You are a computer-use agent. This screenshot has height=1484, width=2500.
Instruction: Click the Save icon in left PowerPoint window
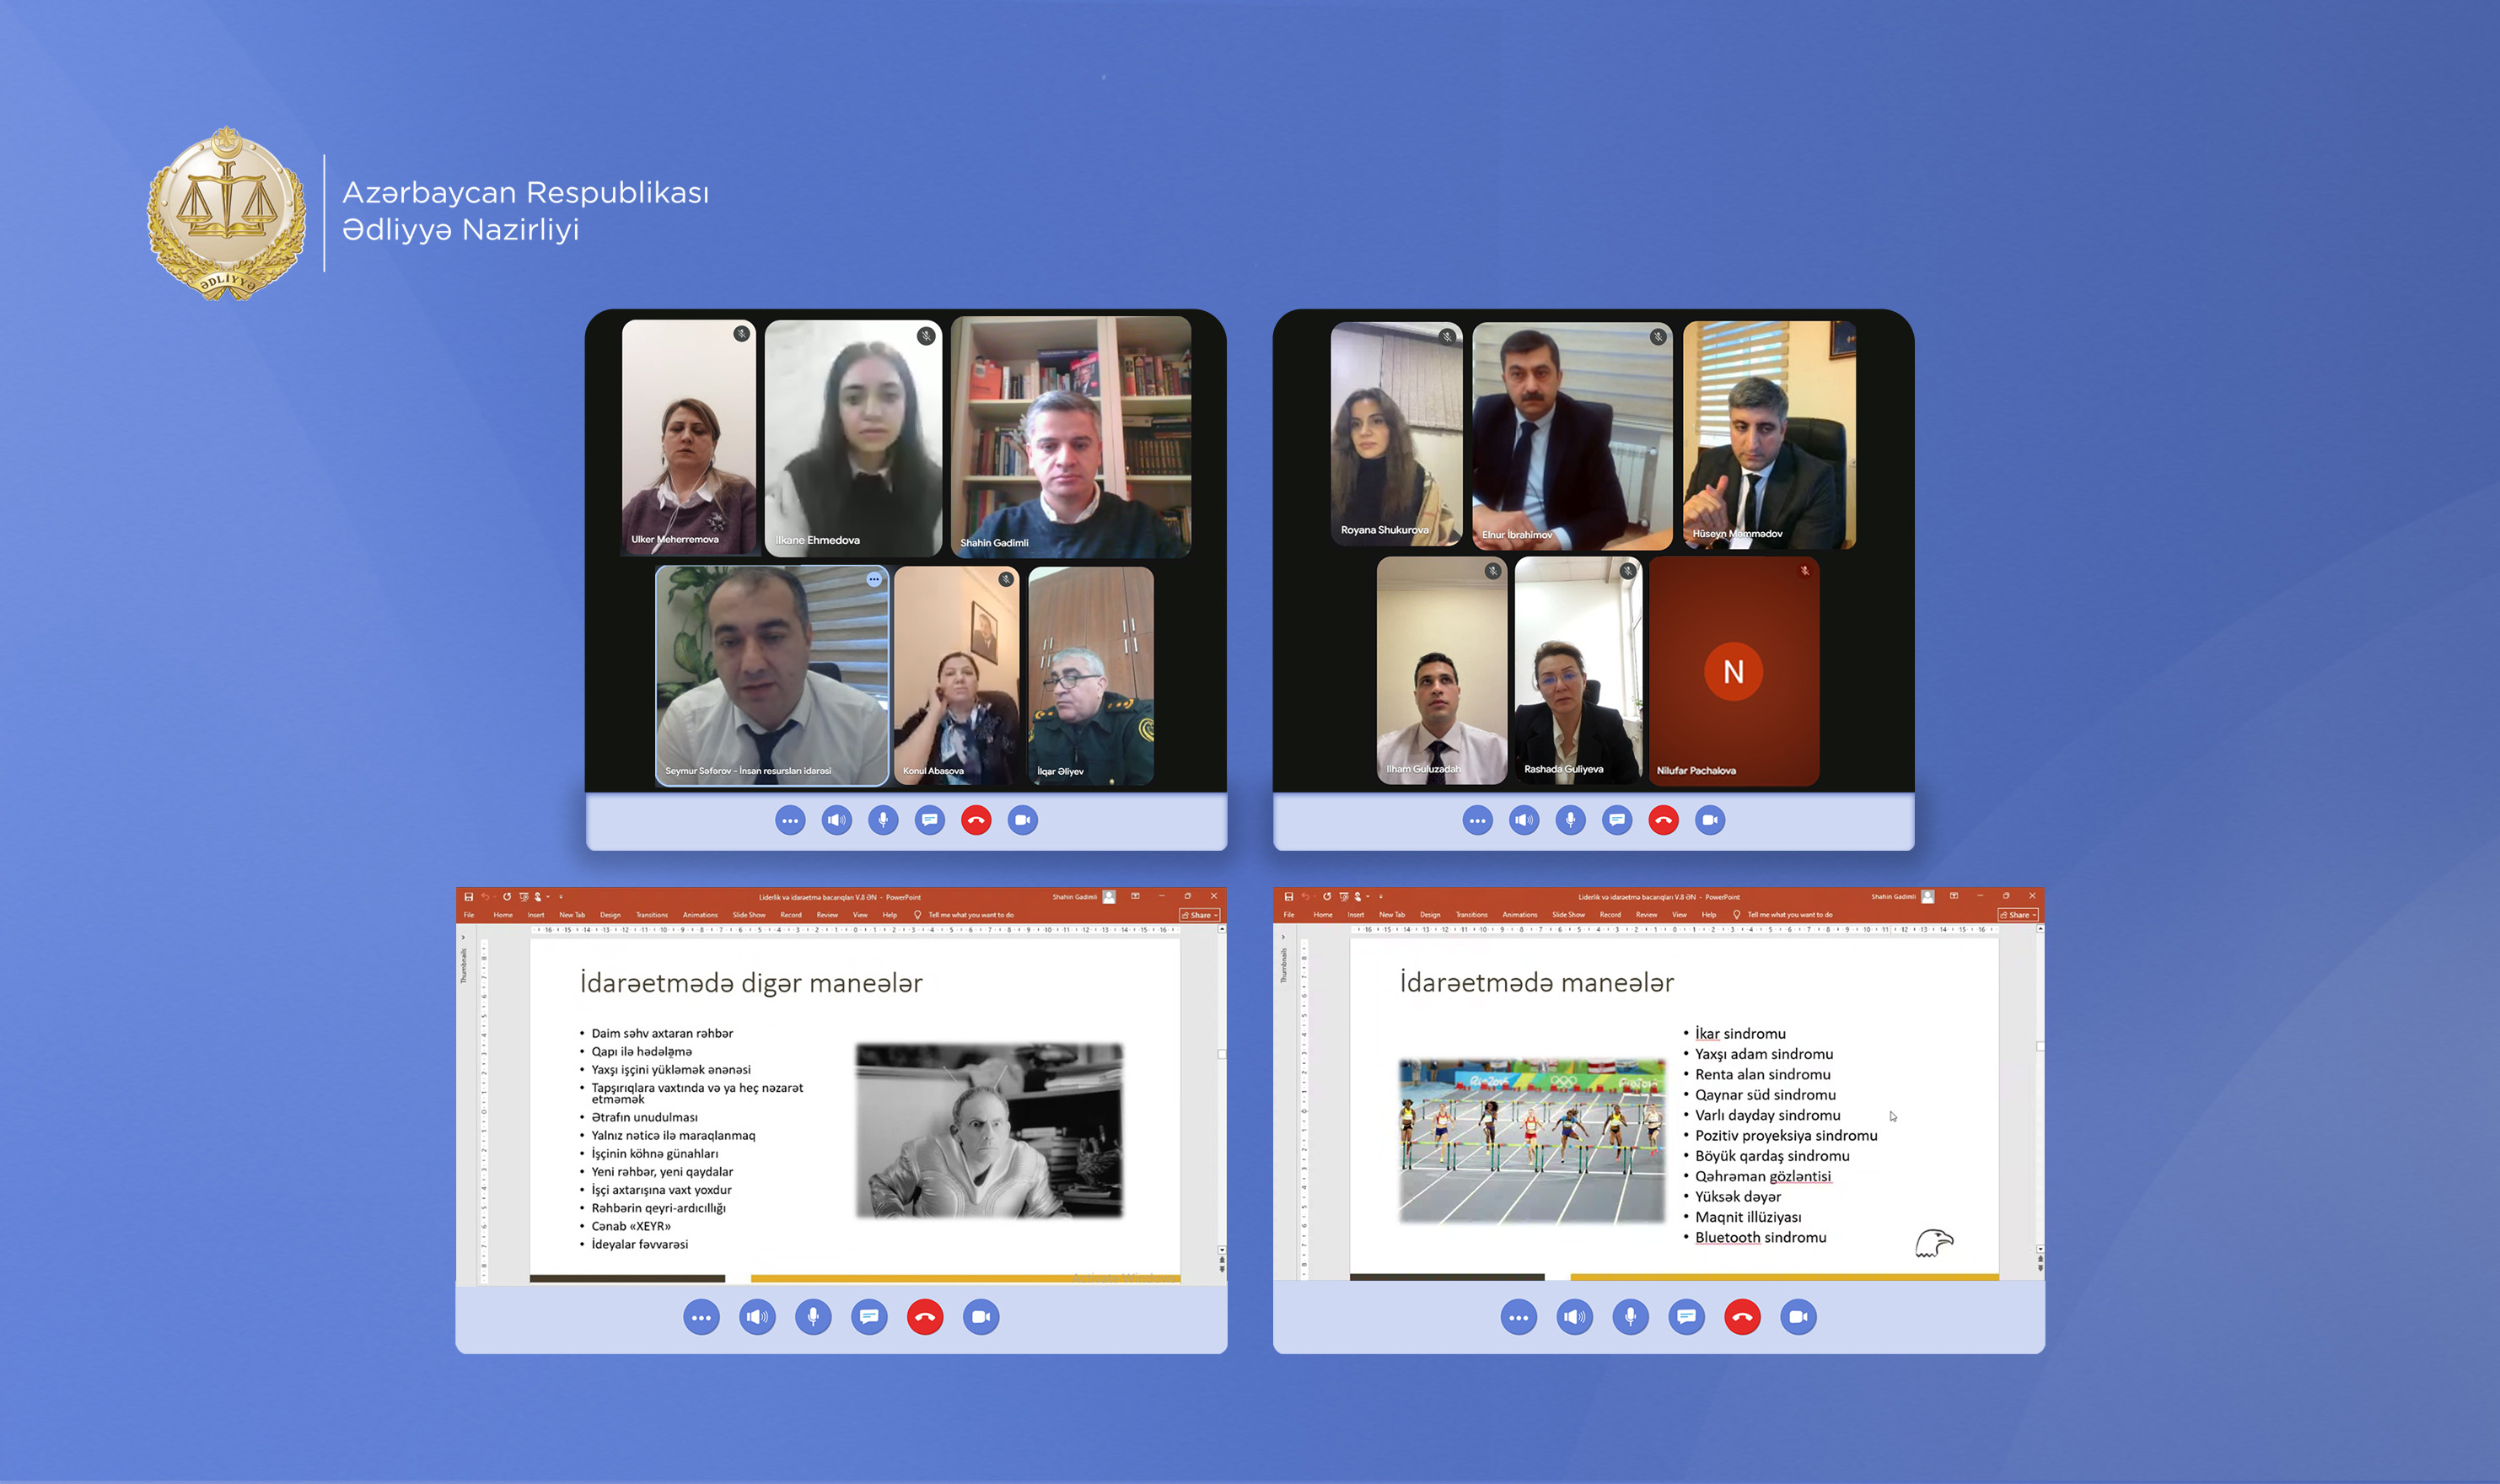(x=468, y=897)
